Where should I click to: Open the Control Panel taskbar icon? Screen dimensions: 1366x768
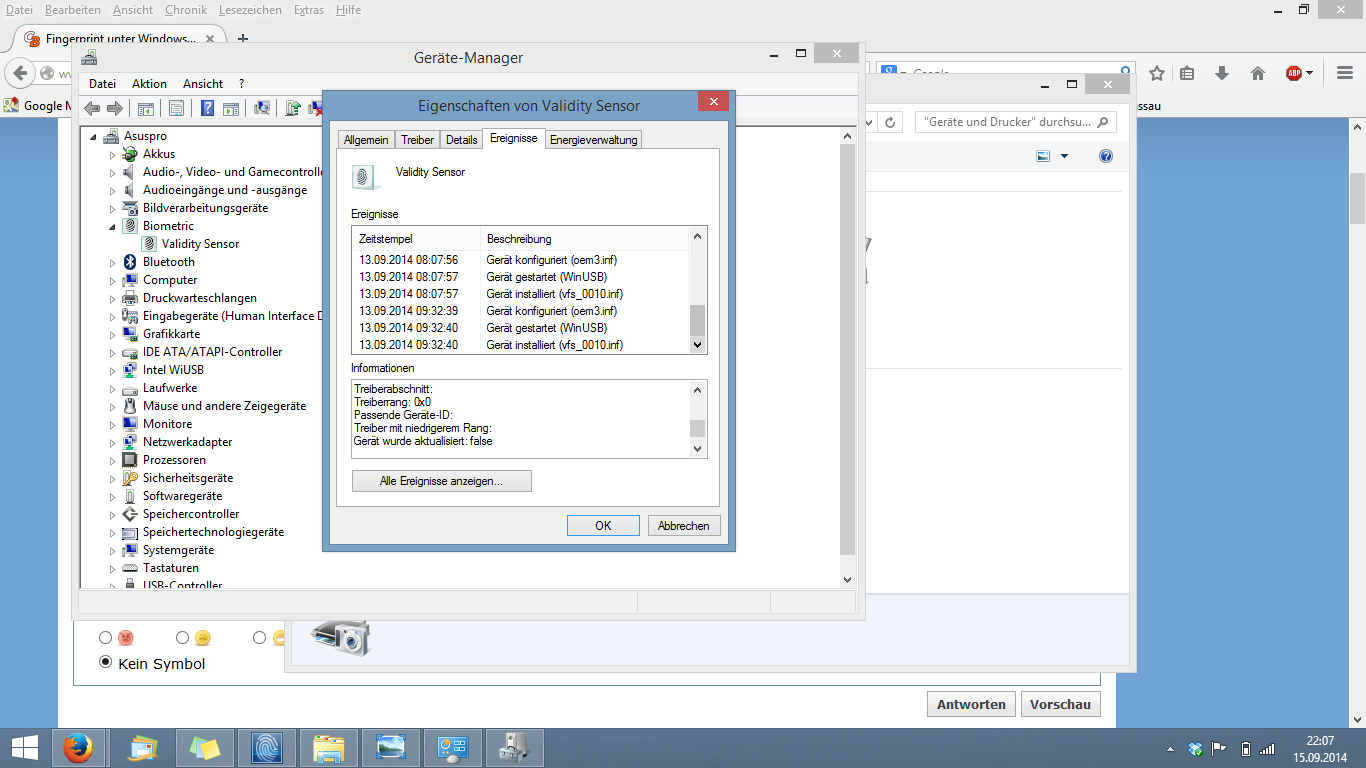pyautogui.click(x=453, y=747)
